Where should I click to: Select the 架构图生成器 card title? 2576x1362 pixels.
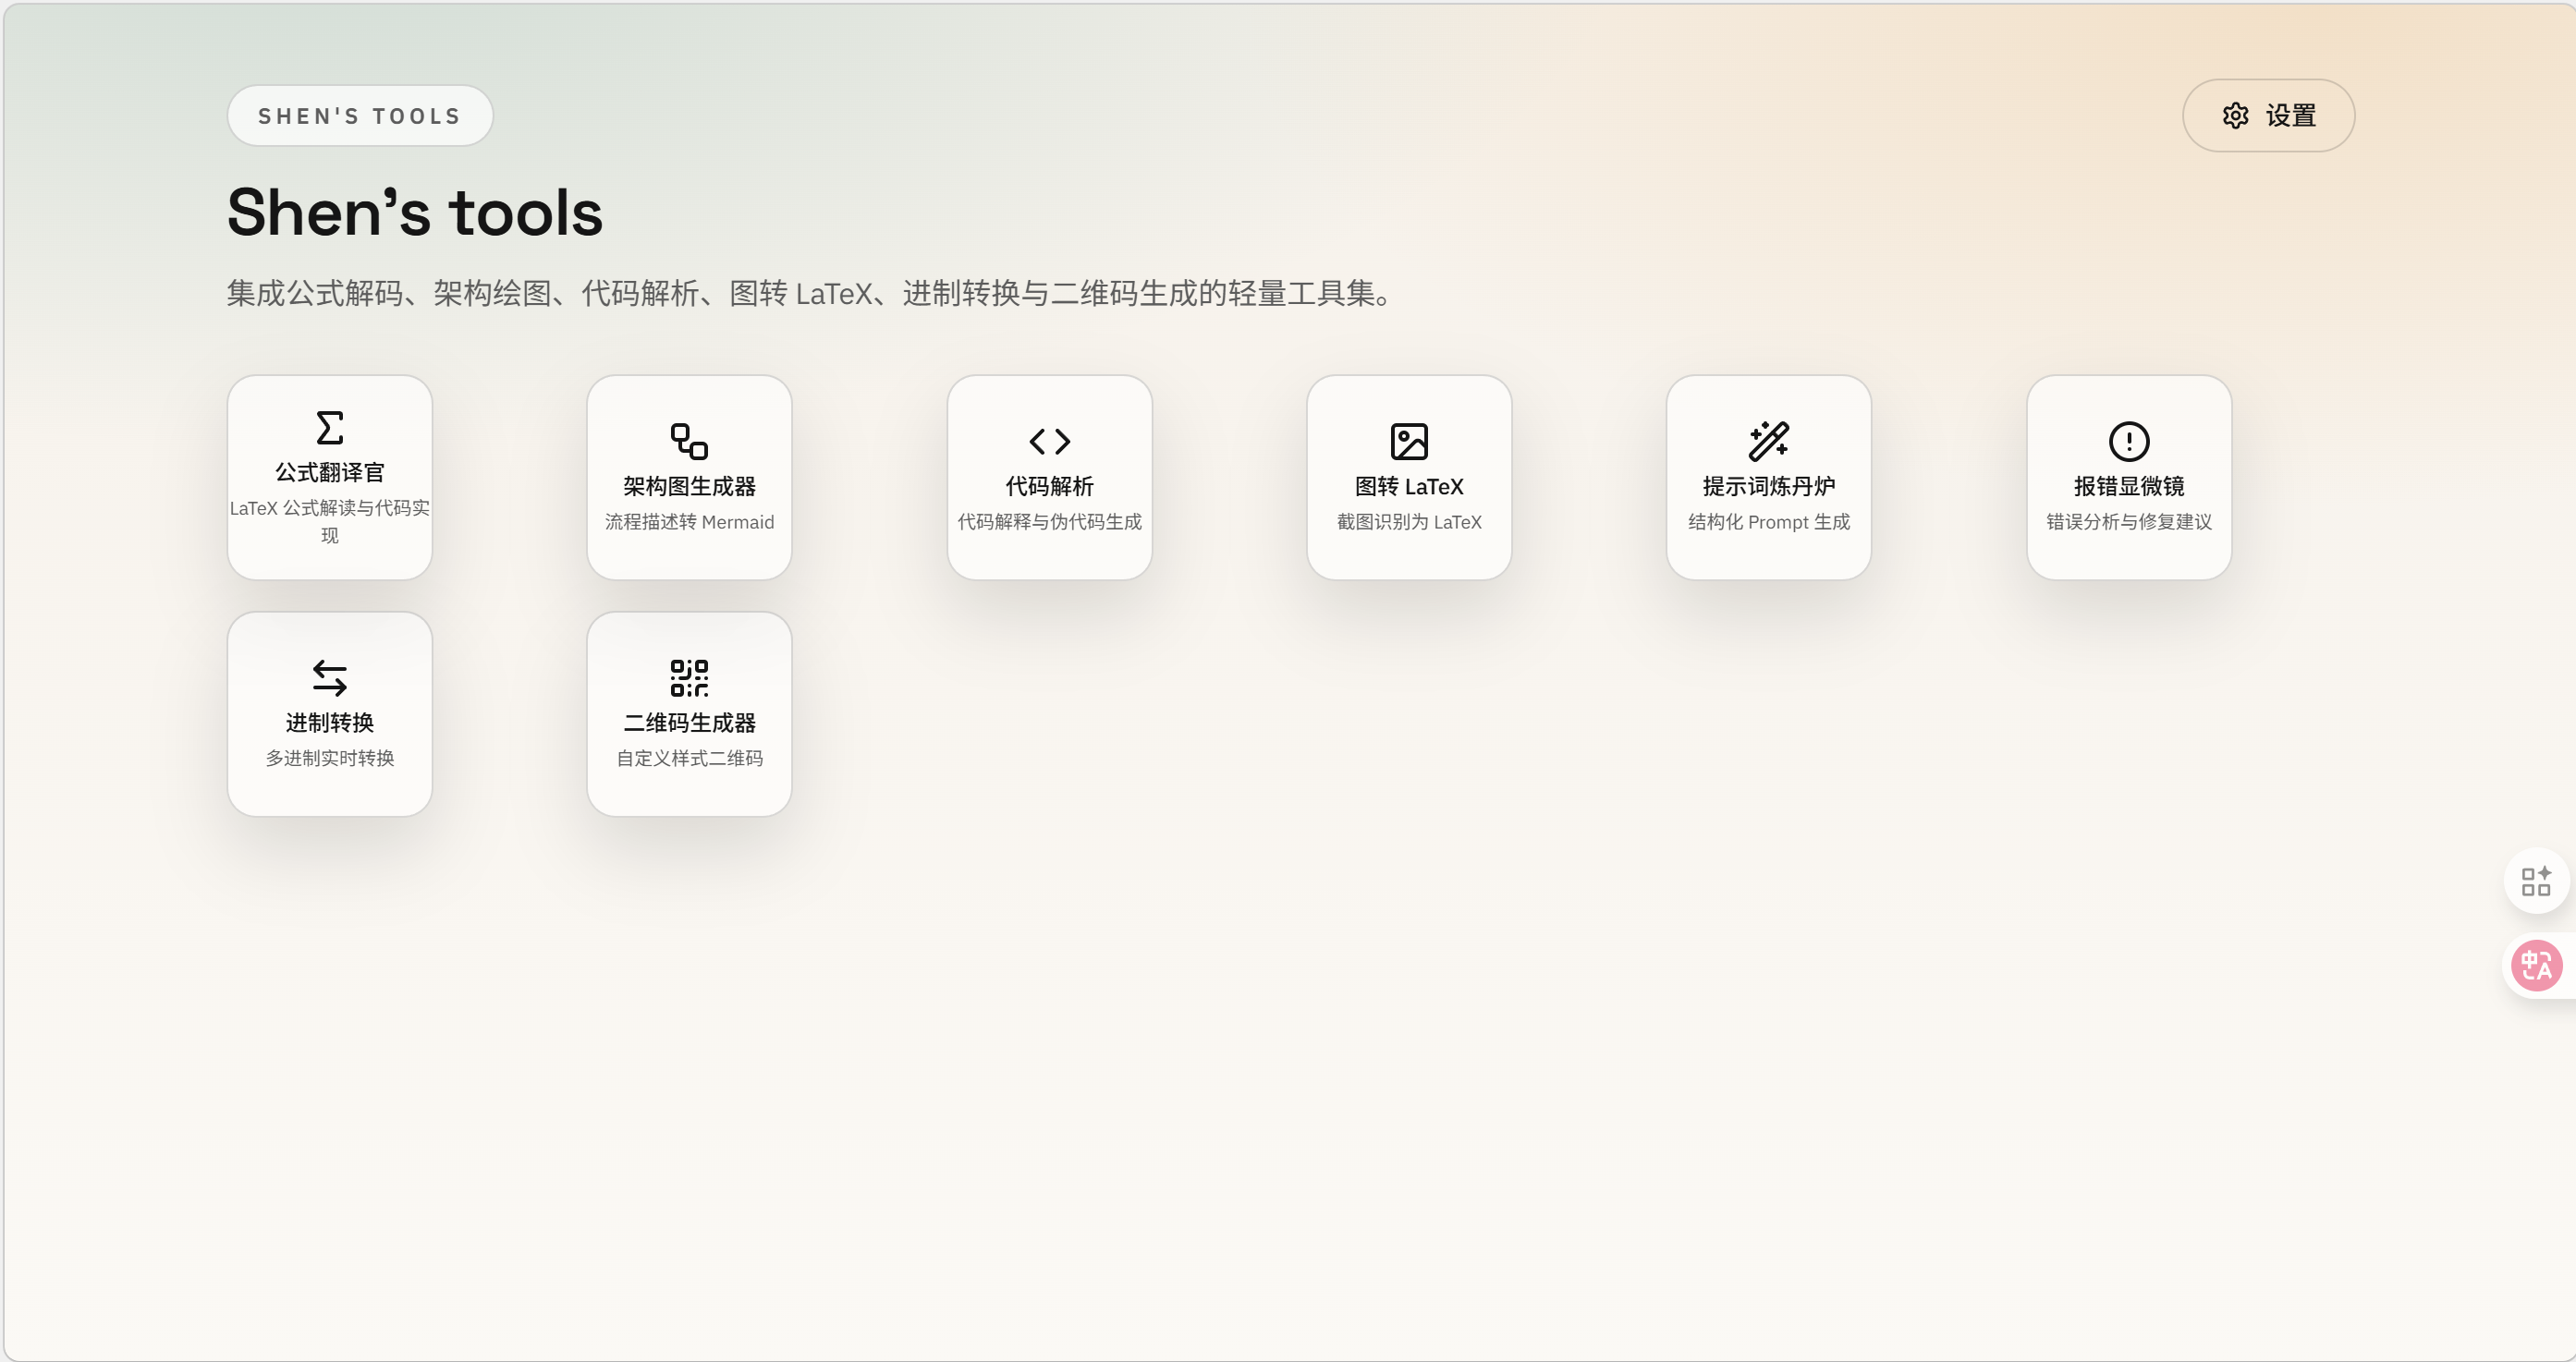click(689, 486)
